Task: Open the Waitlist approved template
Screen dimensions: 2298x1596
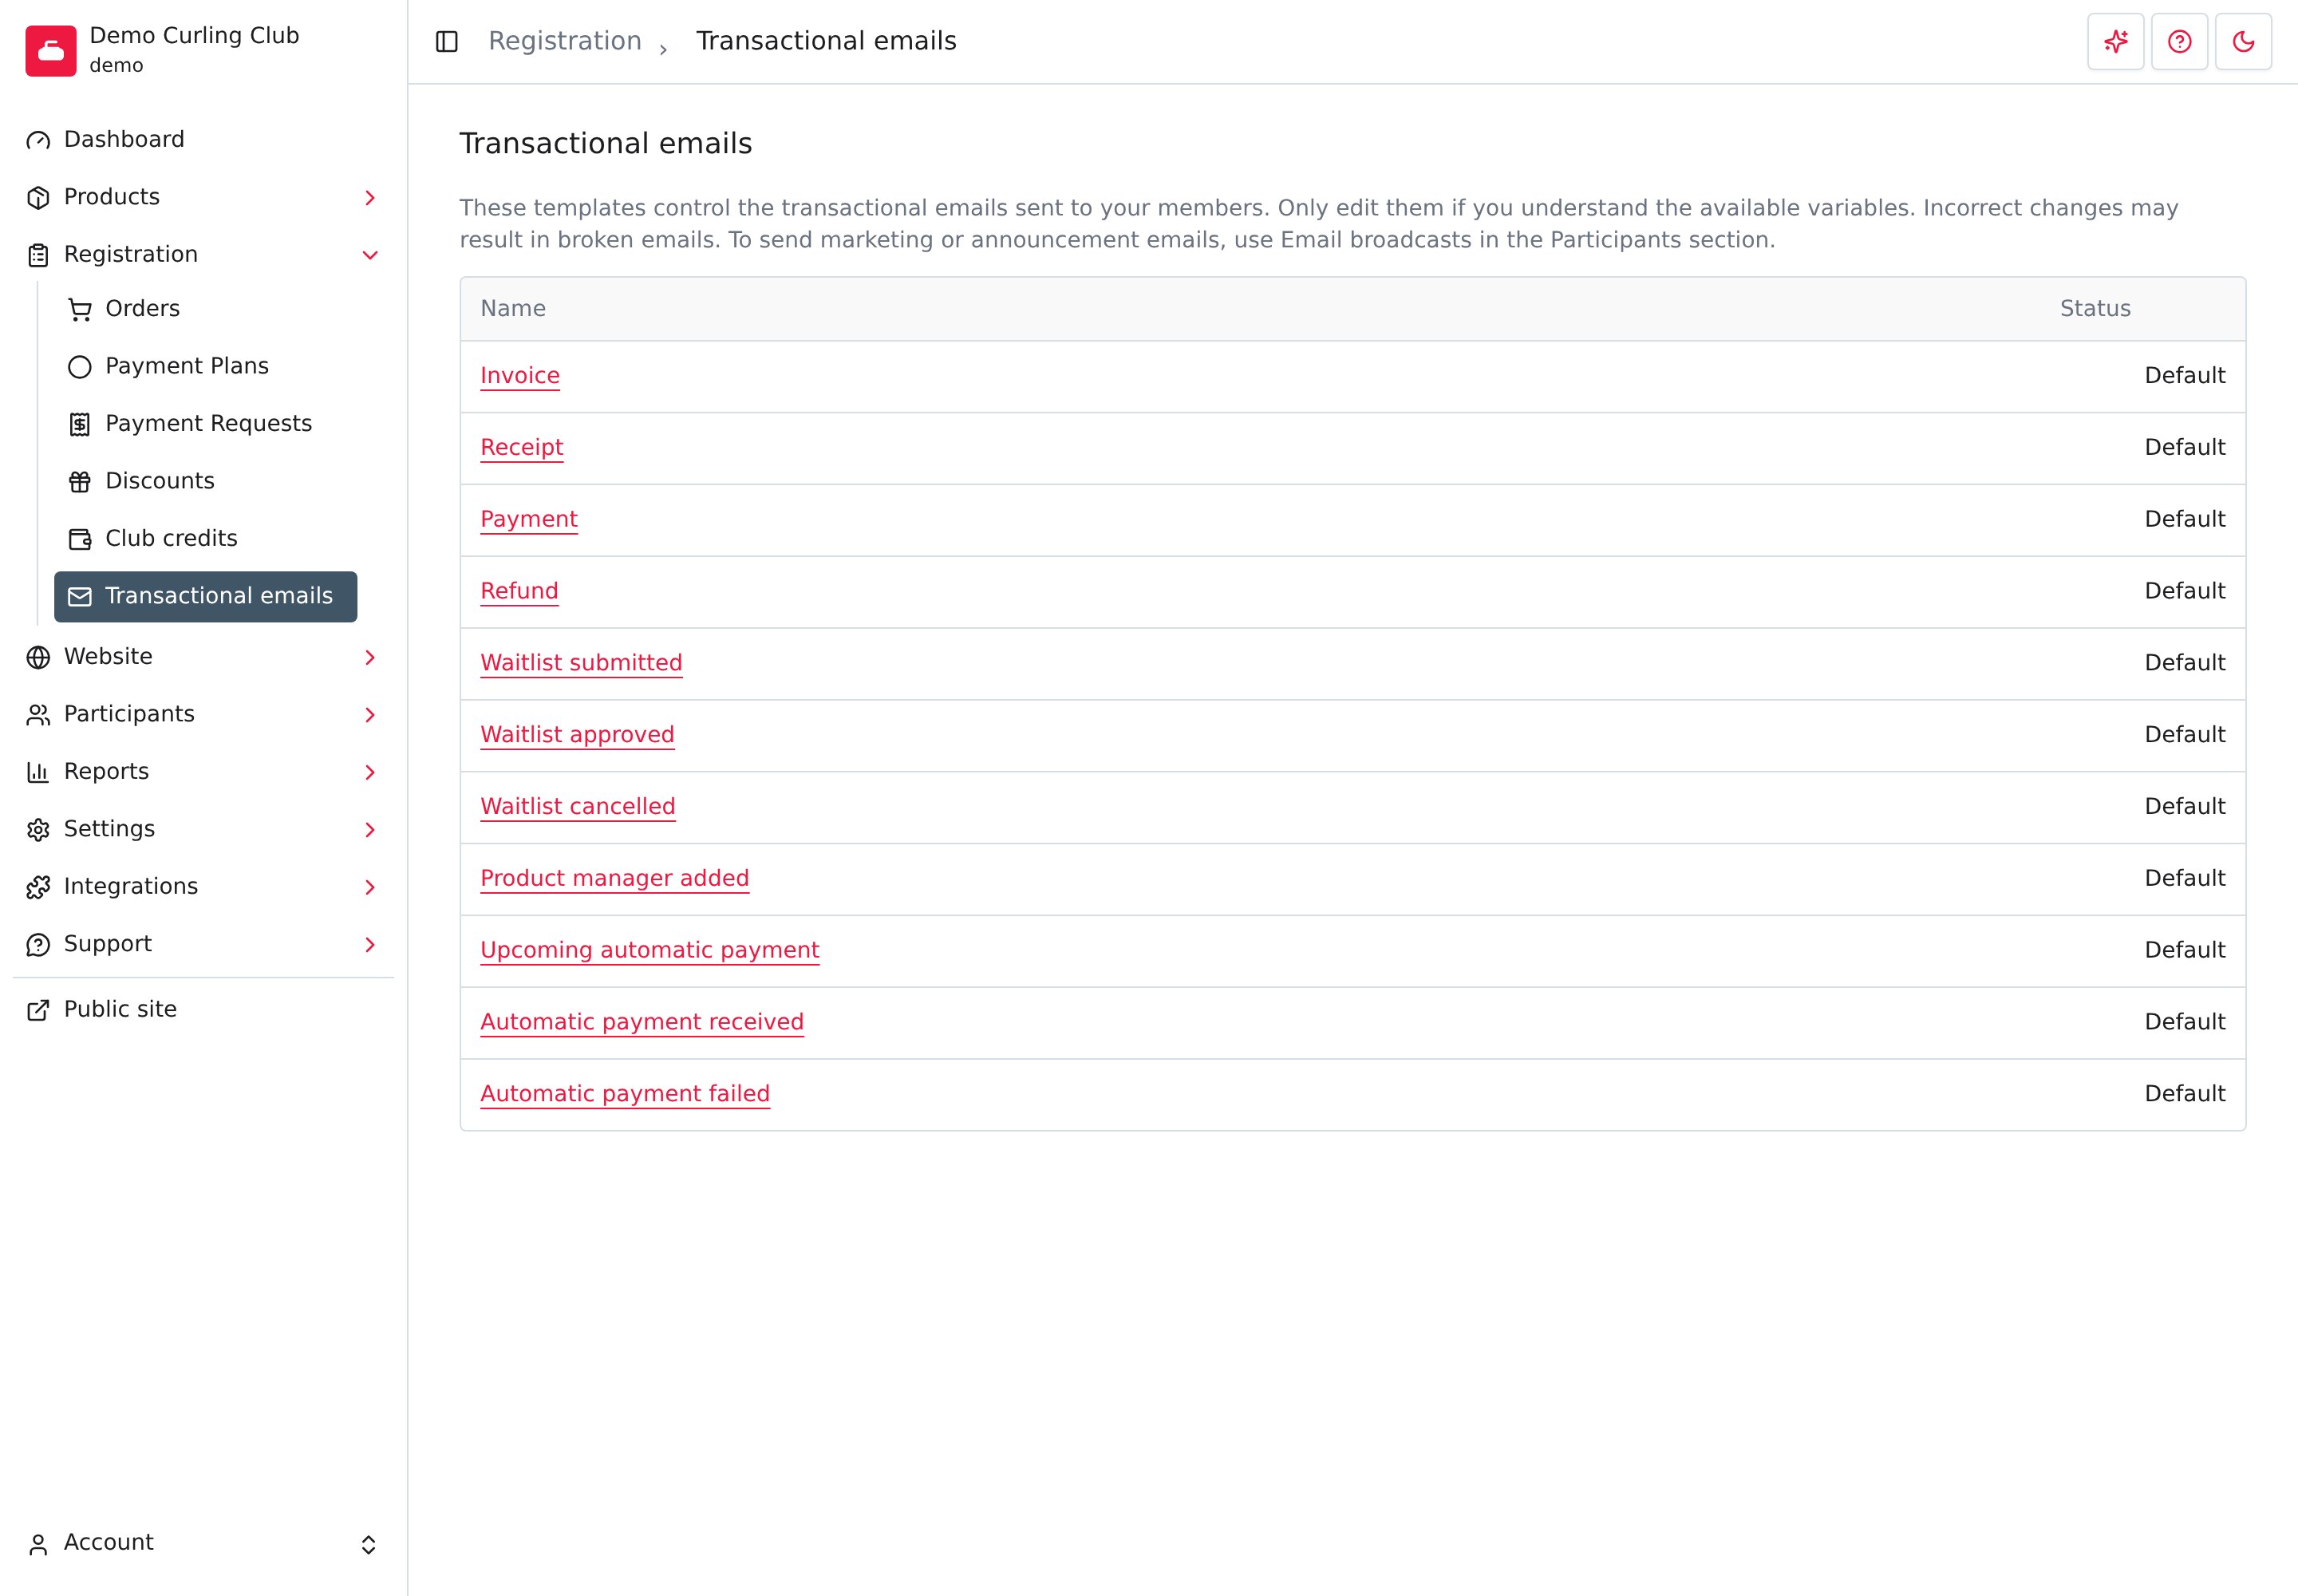Action: point(577,735)
